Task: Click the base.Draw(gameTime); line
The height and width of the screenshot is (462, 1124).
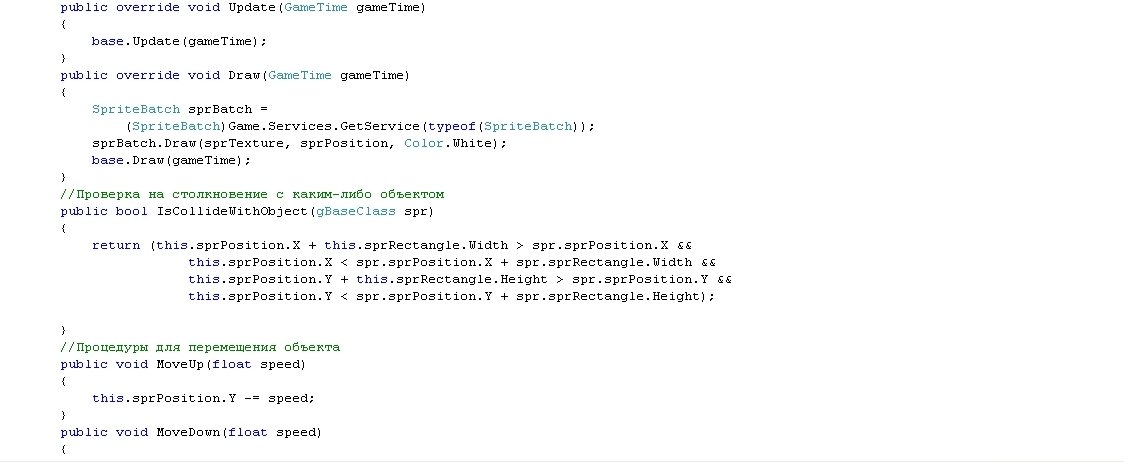Action: (171, 161)
